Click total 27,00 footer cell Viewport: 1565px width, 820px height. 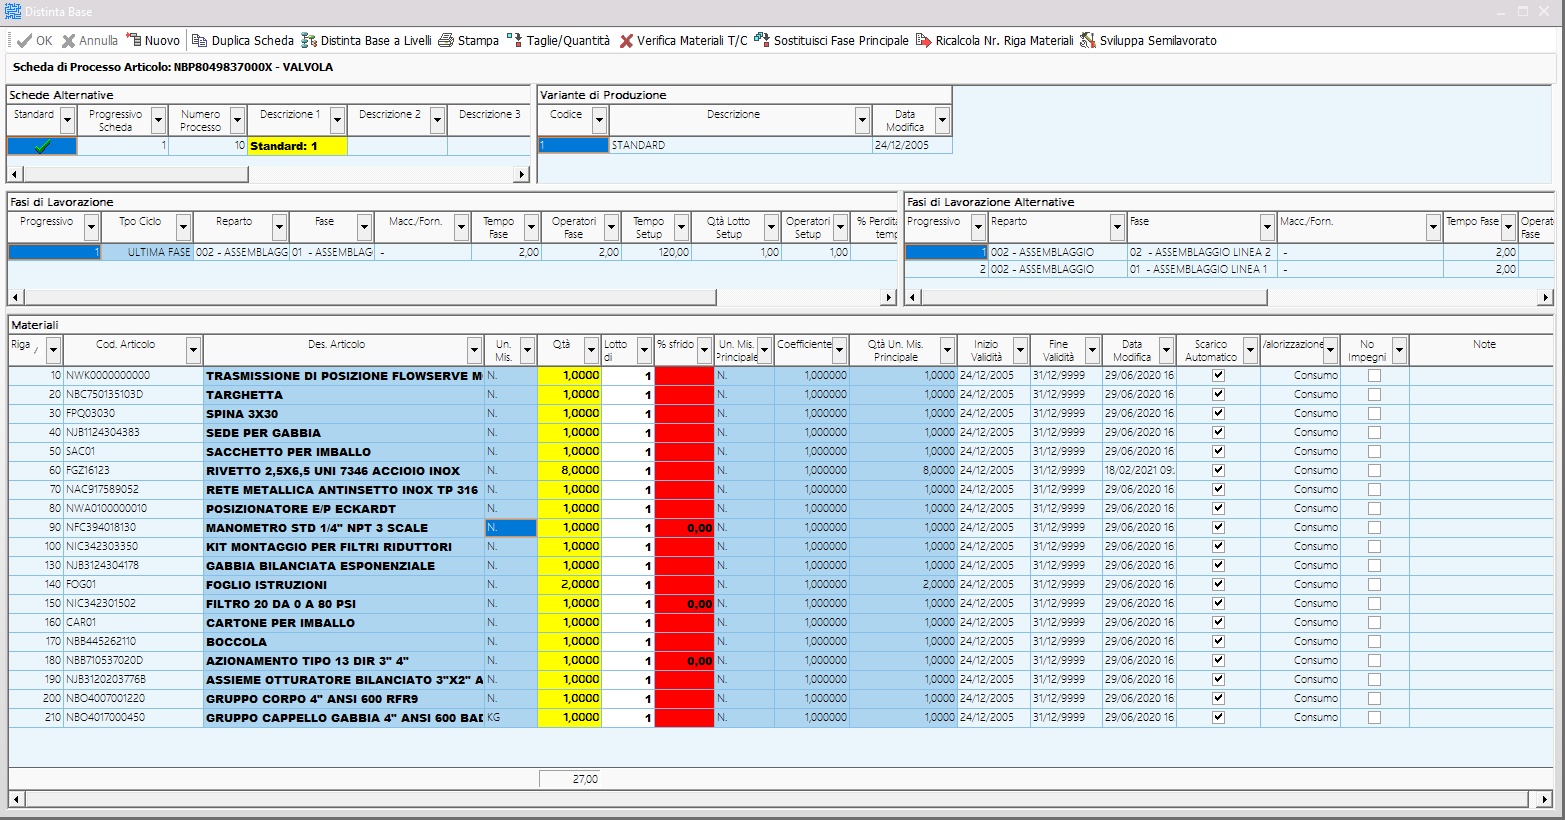pyautogui.click(x=570, y=779)
